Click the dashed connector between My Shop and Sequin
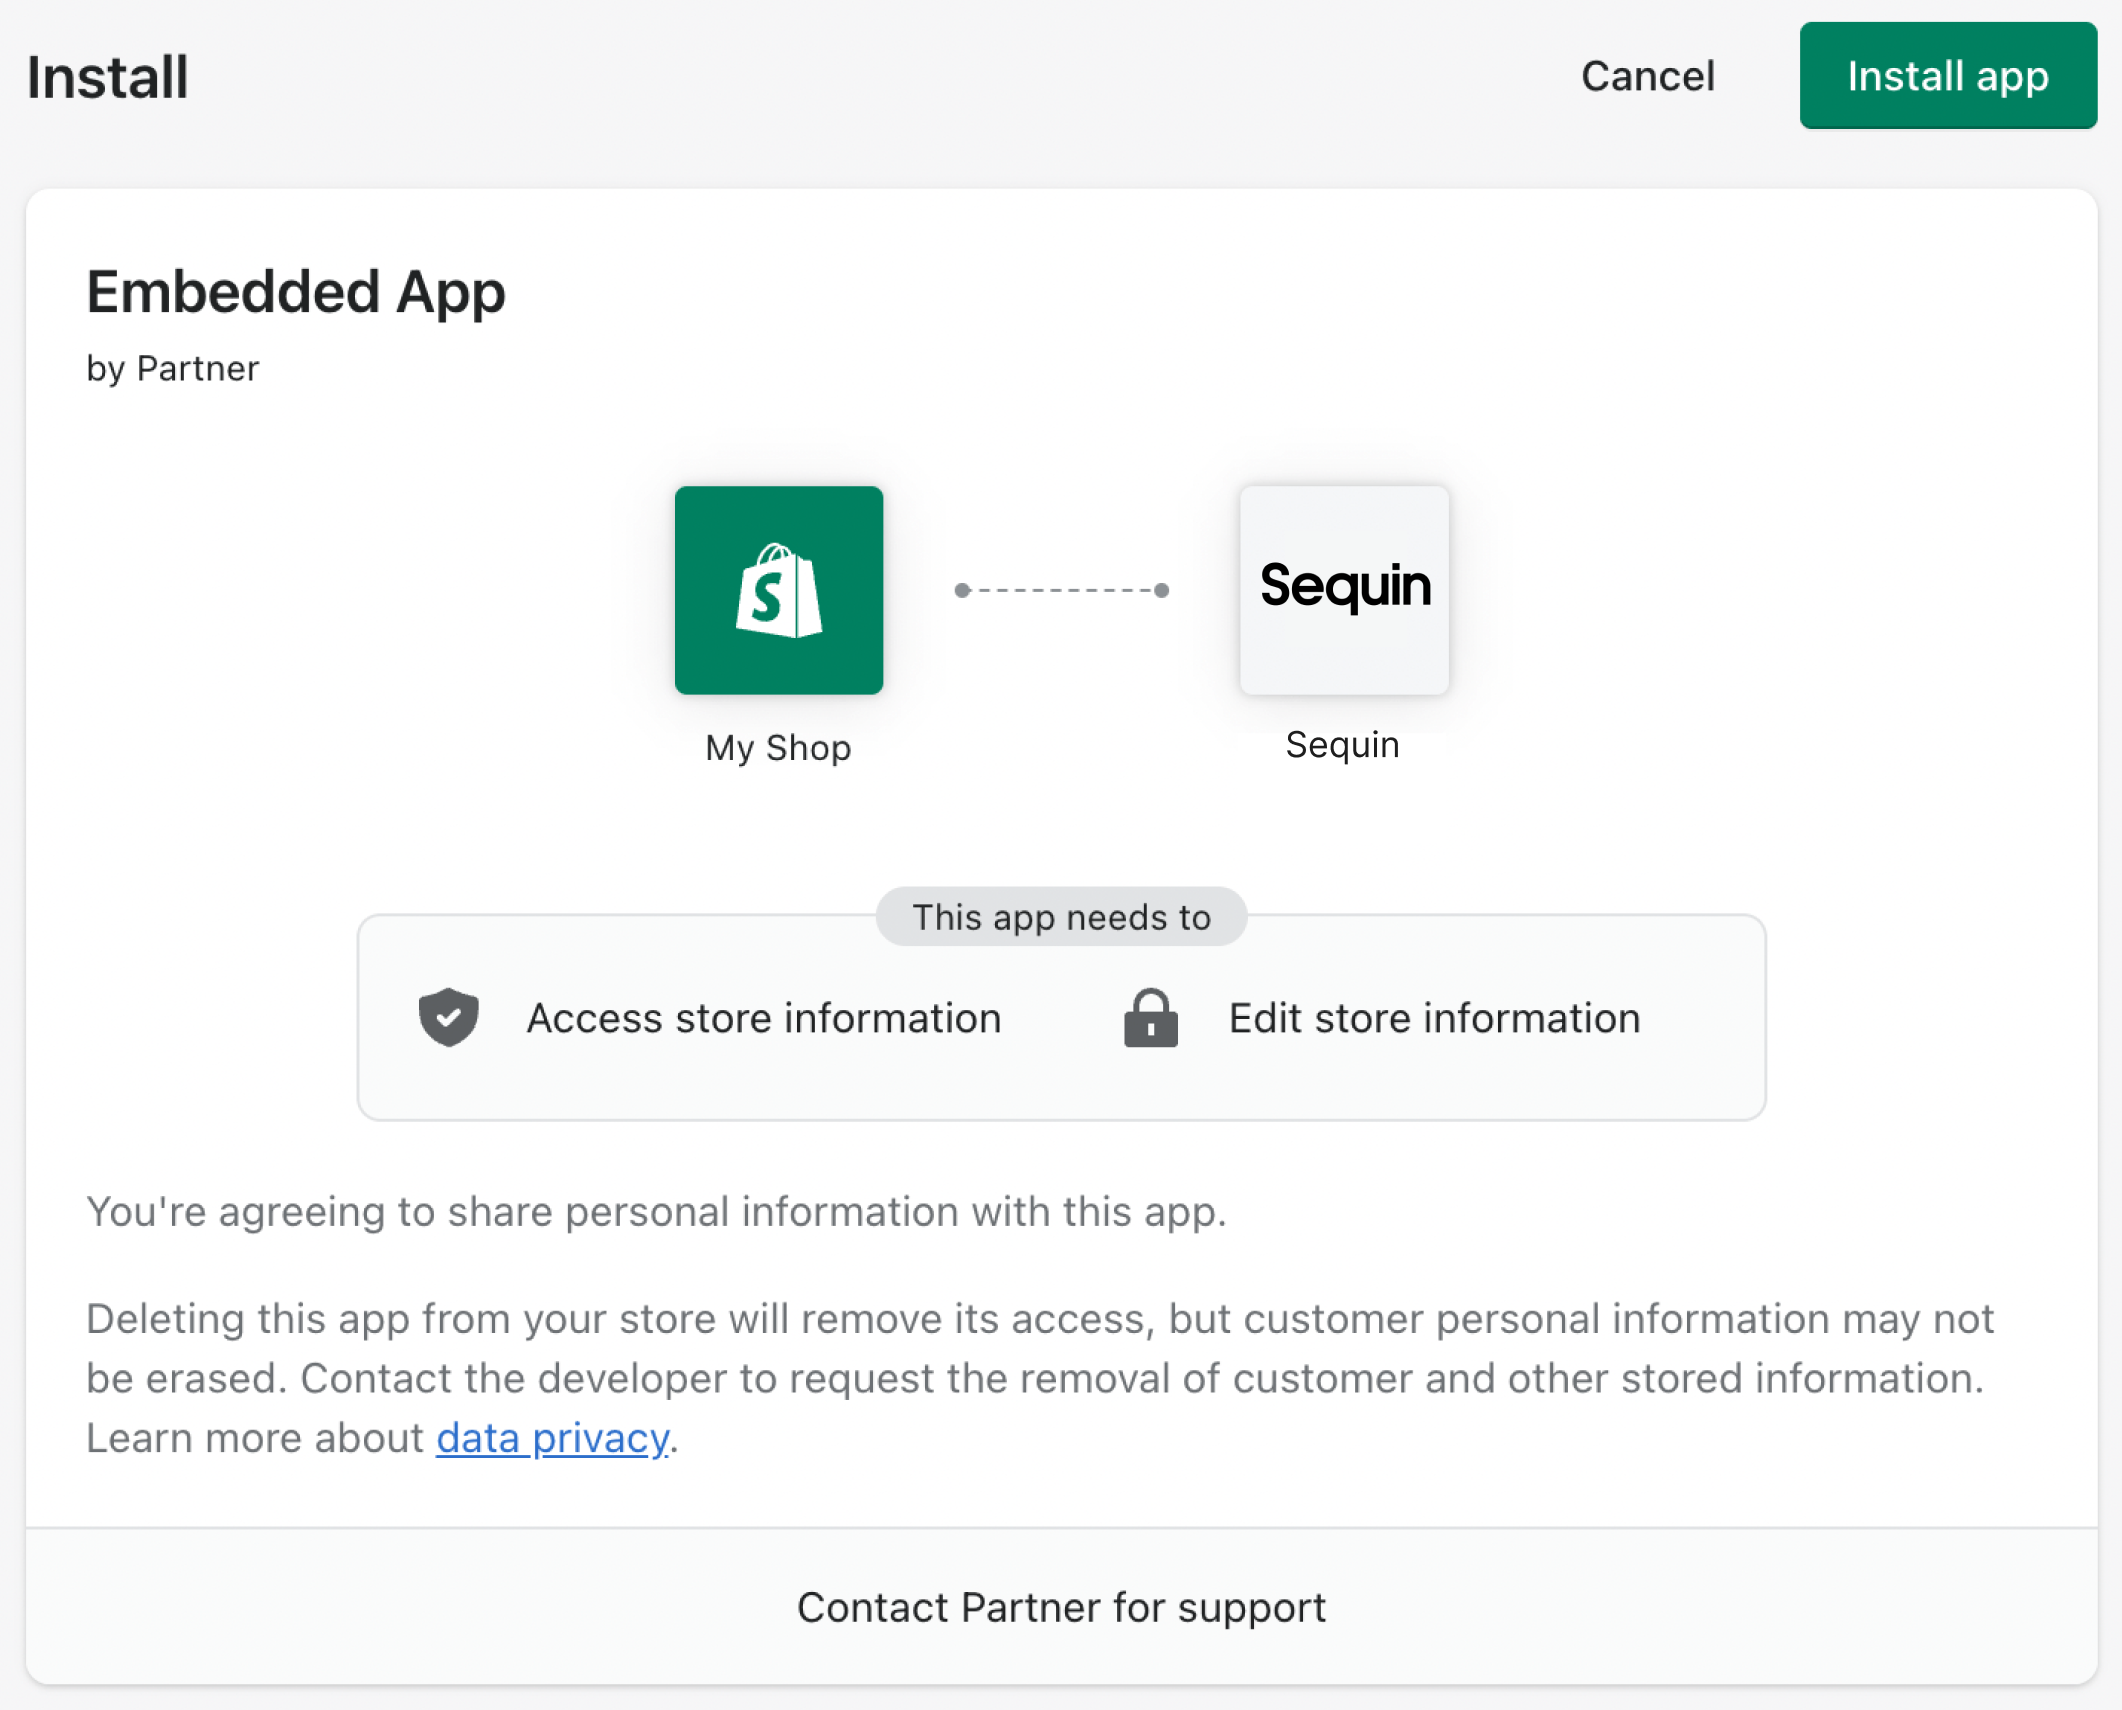The image size is (2122, 1710). [x=1060, y=591]
